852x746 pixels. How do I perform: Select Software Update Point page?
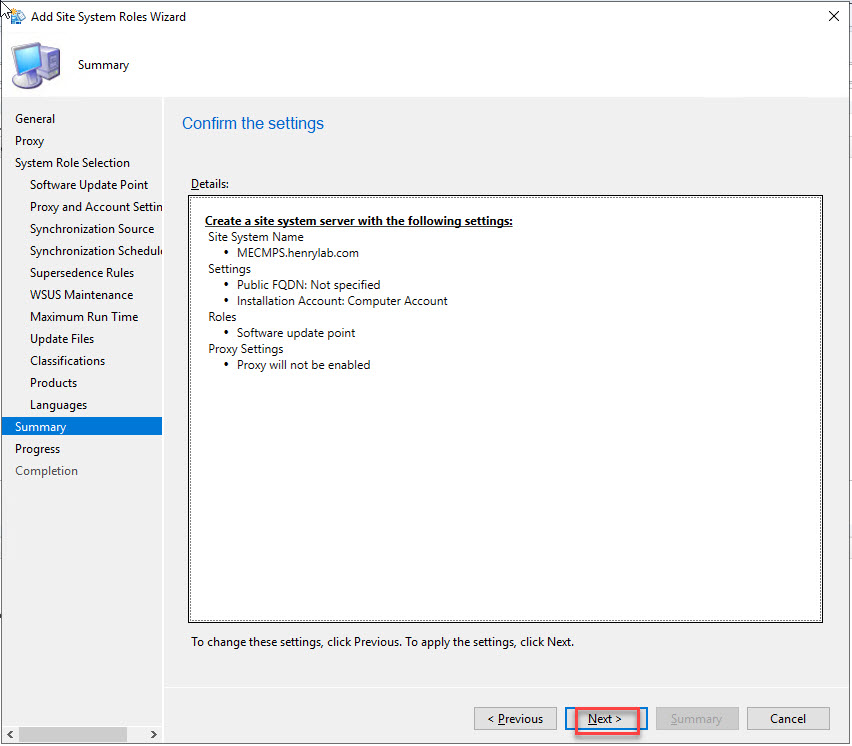[89, 185]
